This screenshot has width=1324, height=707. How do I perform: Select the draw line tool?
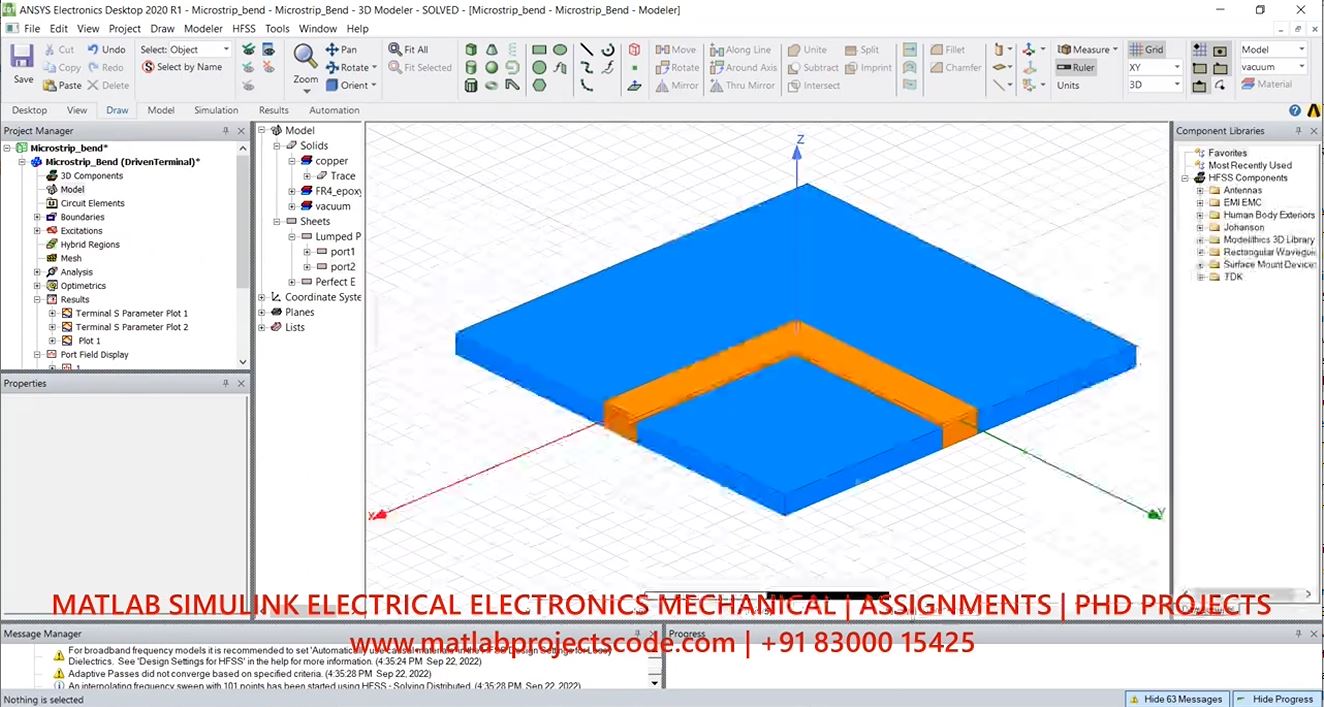coord(587,49)
